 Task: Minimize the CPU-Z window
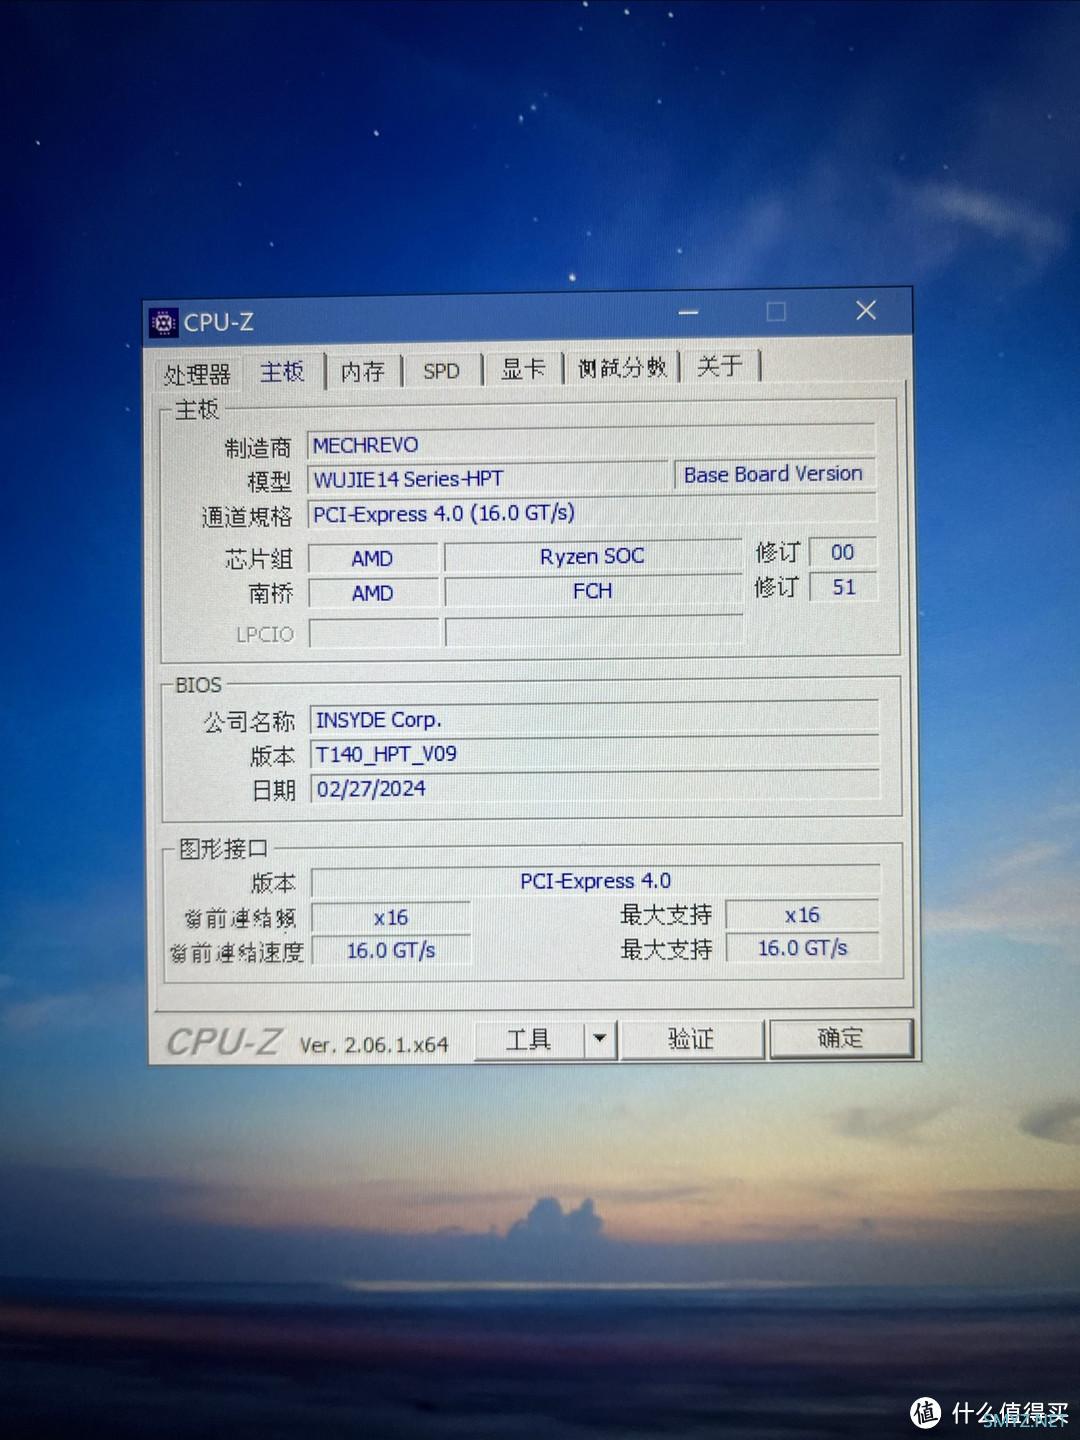[x=688, y=313]
